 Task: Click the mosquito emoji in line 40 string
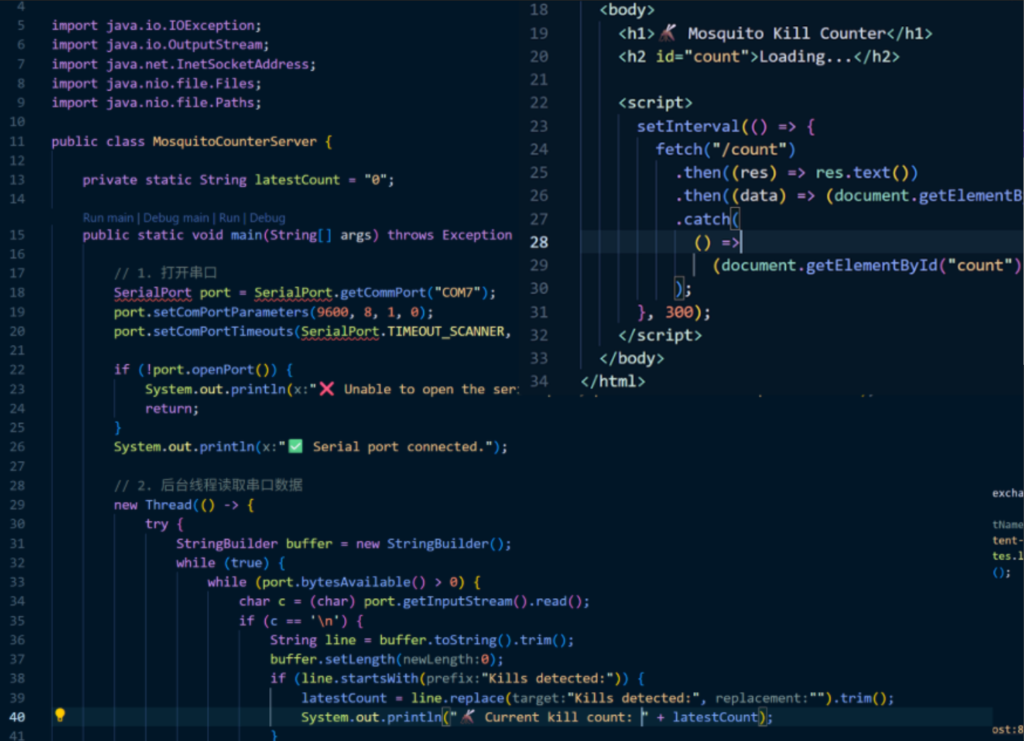coord(467,717)
